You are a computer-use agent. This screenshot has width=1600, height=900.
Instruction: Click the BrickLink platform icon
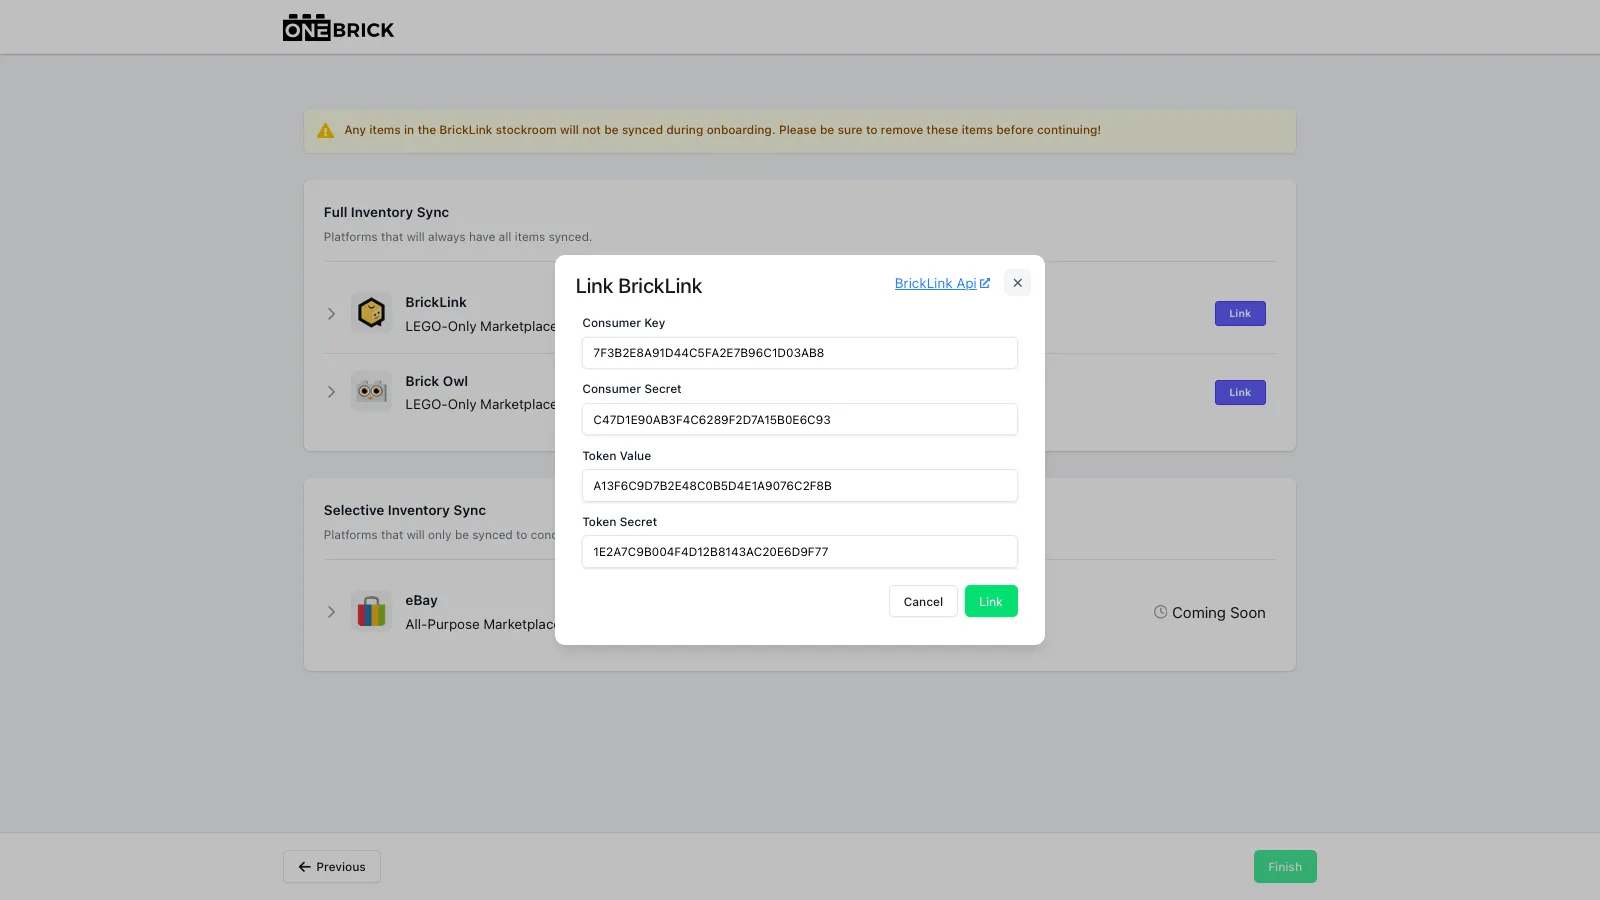pos(371,313)
